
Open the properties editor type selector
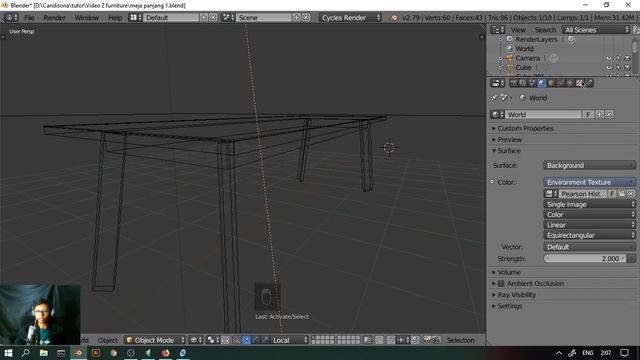[x=498, y=83]
